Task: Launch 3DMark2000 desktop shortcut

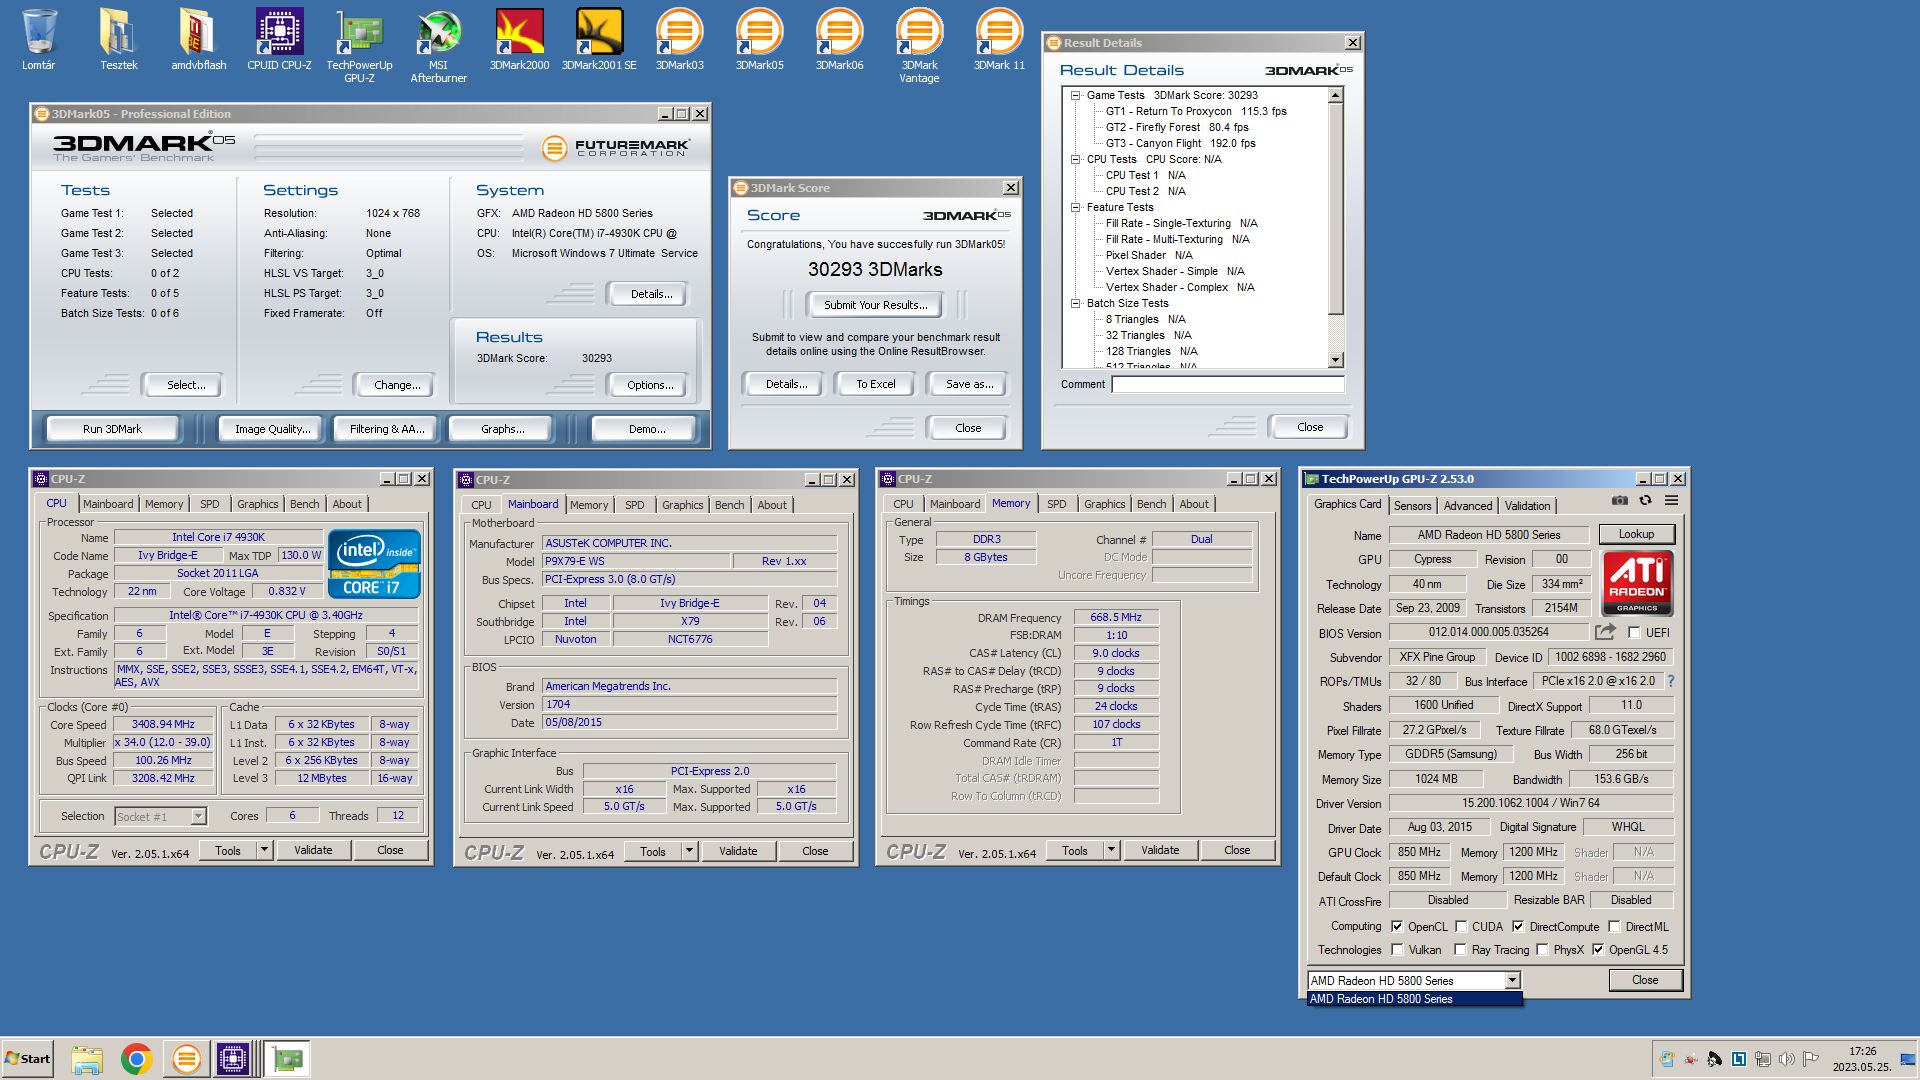Action: click(x=519, y=40)
